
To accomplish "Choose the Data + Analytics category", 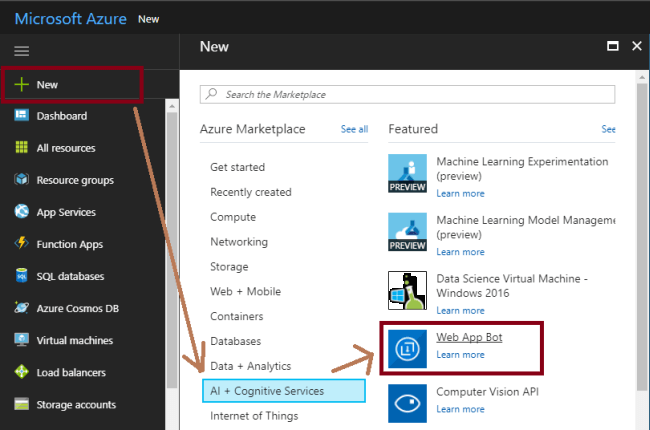I will click(x=251, y=366).
